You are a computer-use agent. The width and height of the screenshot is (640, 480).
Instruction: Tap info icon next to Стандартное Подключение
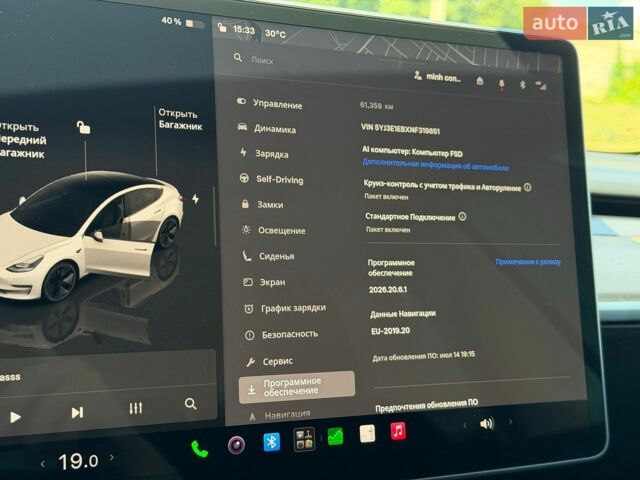462,216
